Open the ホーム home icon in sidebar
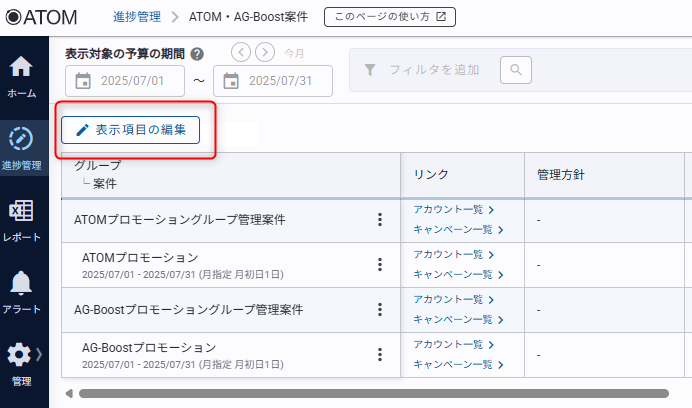This screenshot has height=408, width=692. (x=22, y=76)
